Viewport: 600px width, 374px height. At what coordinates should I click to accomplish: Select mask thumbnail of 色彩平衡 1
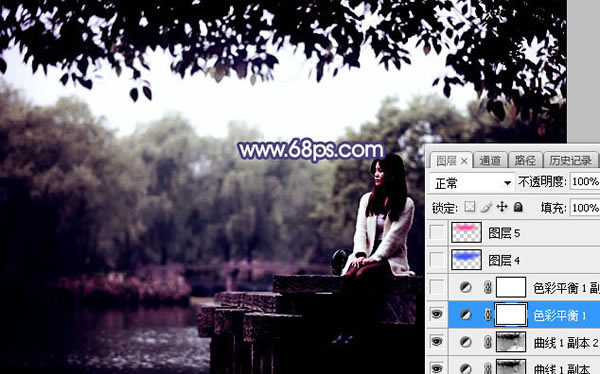[x=511, y=315]
